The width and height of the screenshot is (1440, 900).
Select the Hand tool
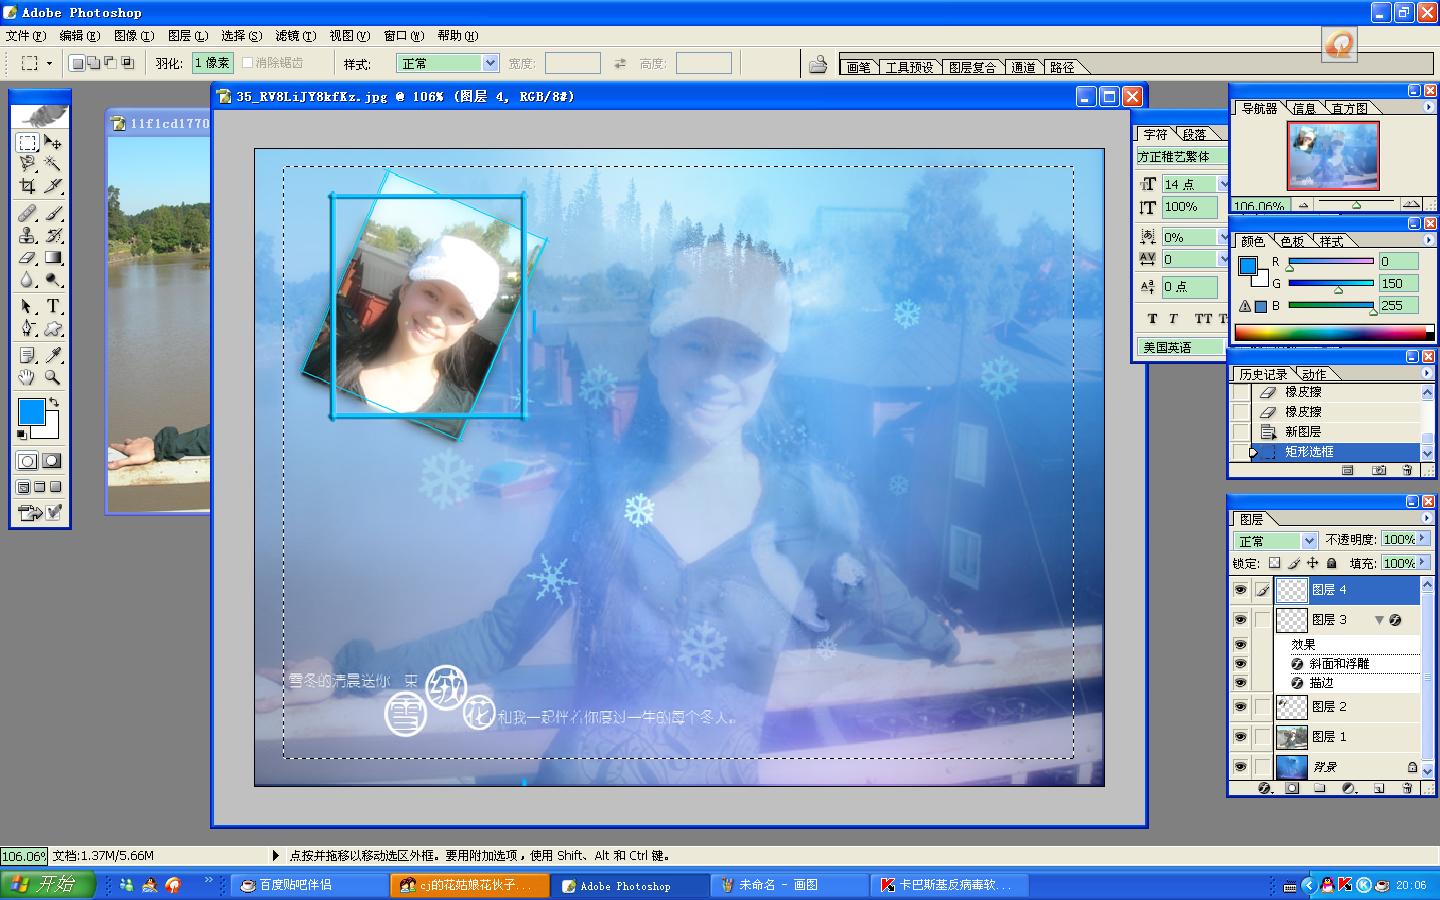pos(28,377)
